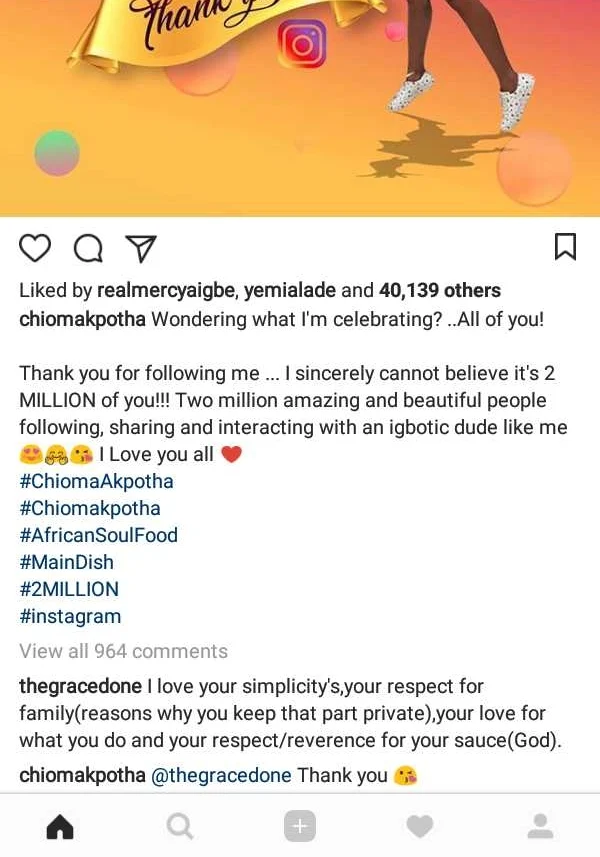Tap the post image with Instagram logo
The width and height of the screenshot is (600, 857).
coord(300,100)
